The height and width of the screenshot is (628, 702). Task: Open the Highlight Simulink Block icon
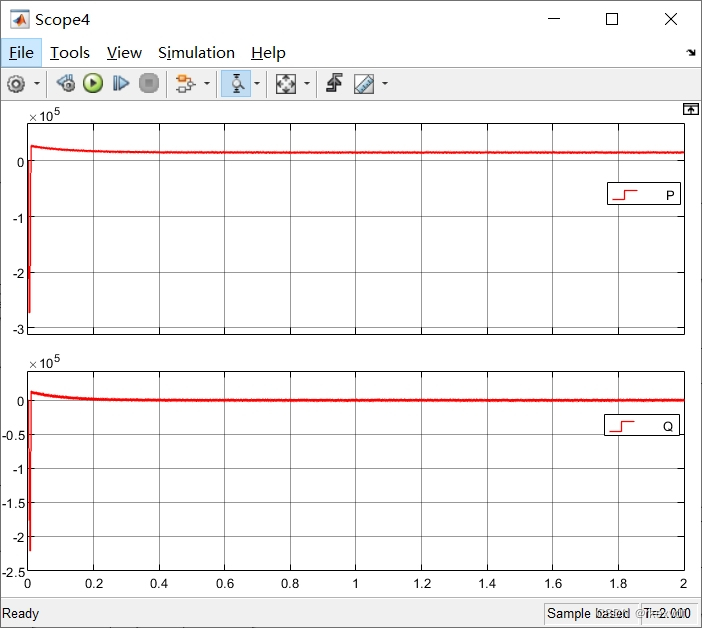click(185, 84)
